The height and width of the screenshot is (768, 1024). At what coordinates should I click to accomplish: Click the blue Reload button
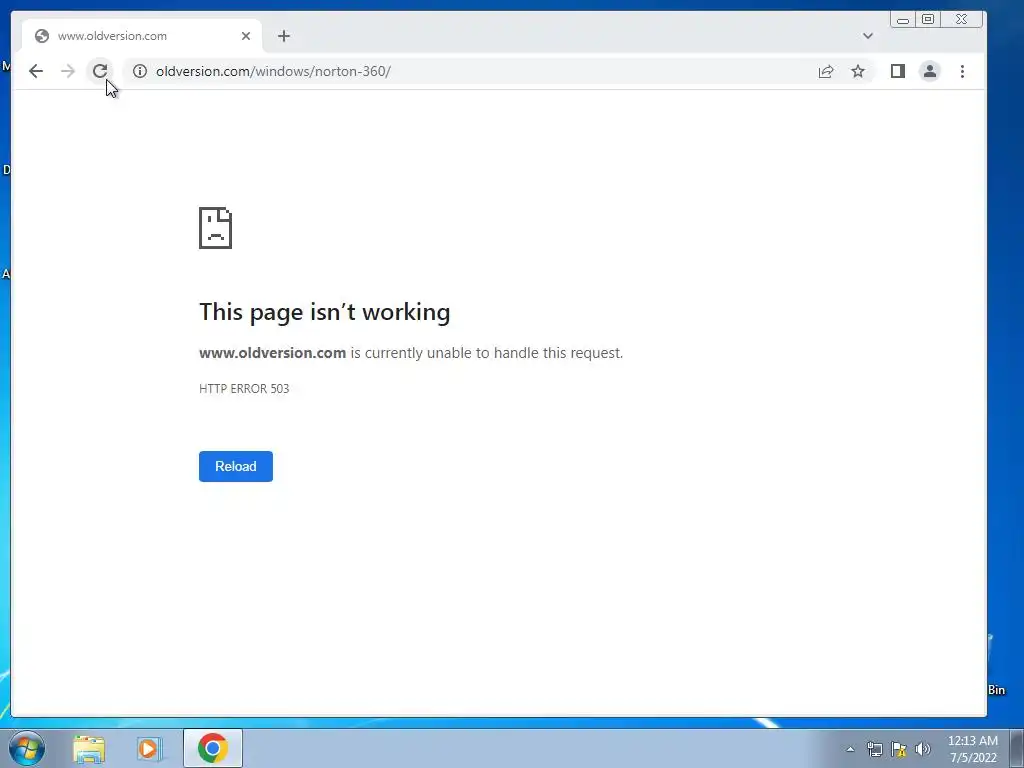[236, 466]
